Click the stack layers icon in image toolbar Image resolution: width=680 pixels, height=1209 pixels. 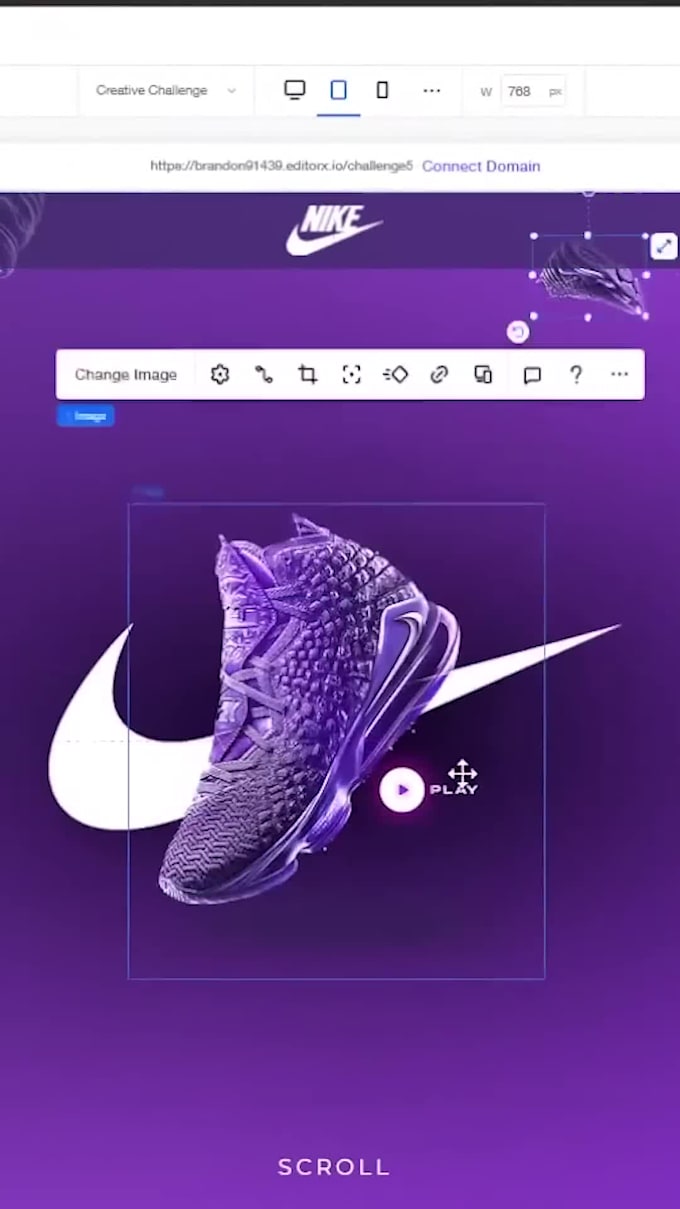coord(483,374)
